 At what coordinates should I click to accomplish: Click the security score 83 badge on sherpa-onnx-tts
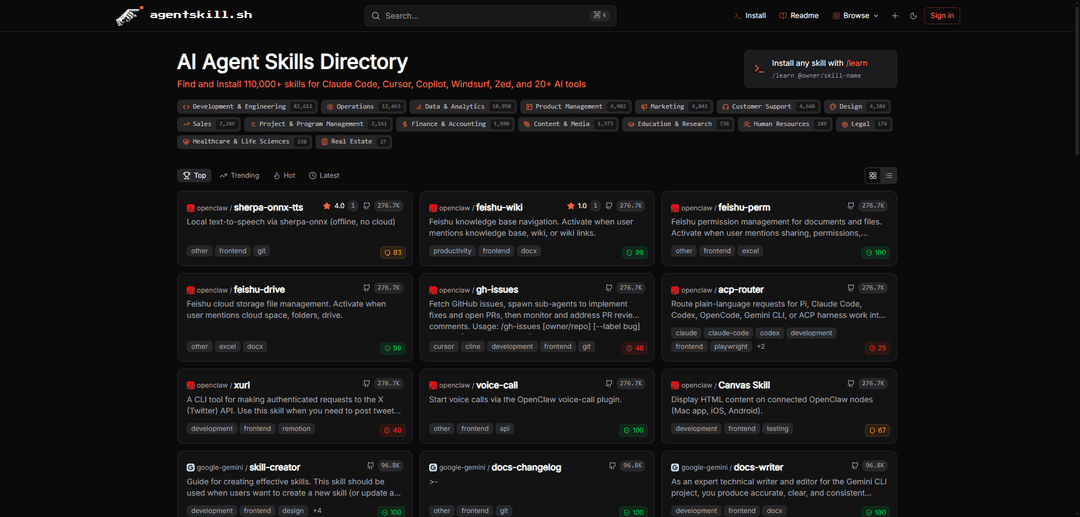coord(393,252)
